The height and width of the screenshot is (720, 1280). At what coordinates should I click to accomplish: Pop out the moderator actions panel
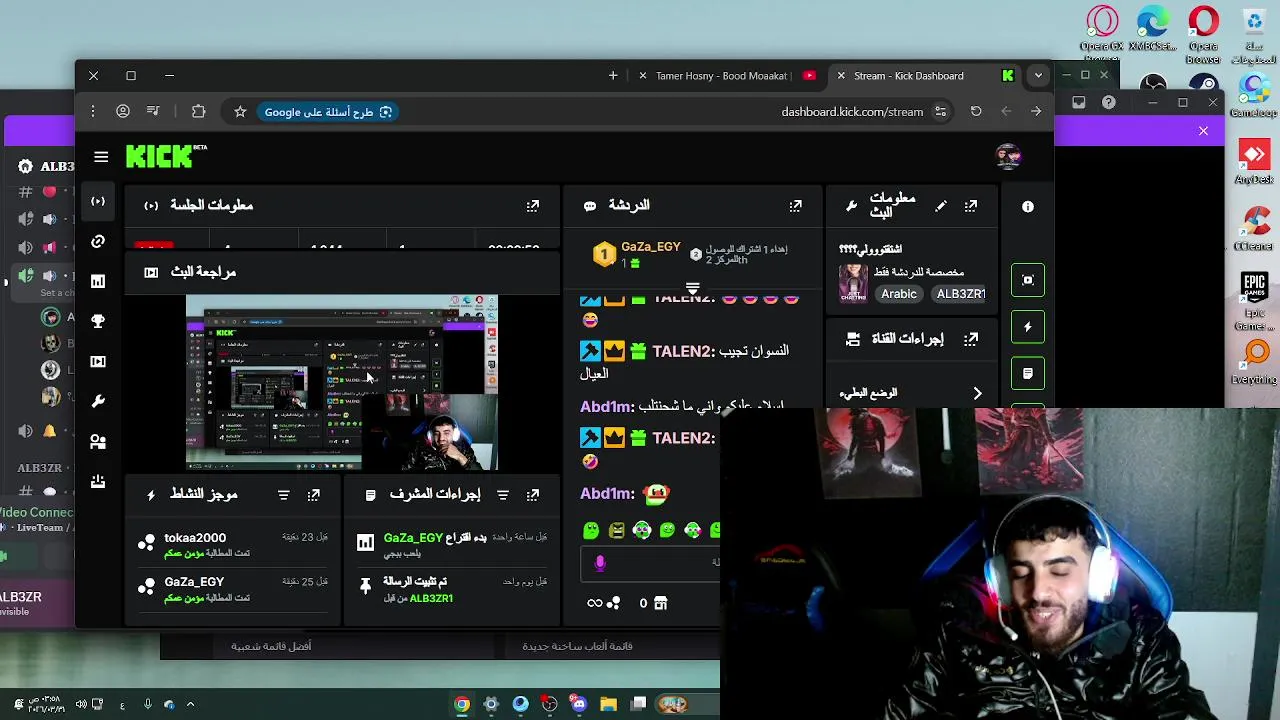(x=533, y=495)
